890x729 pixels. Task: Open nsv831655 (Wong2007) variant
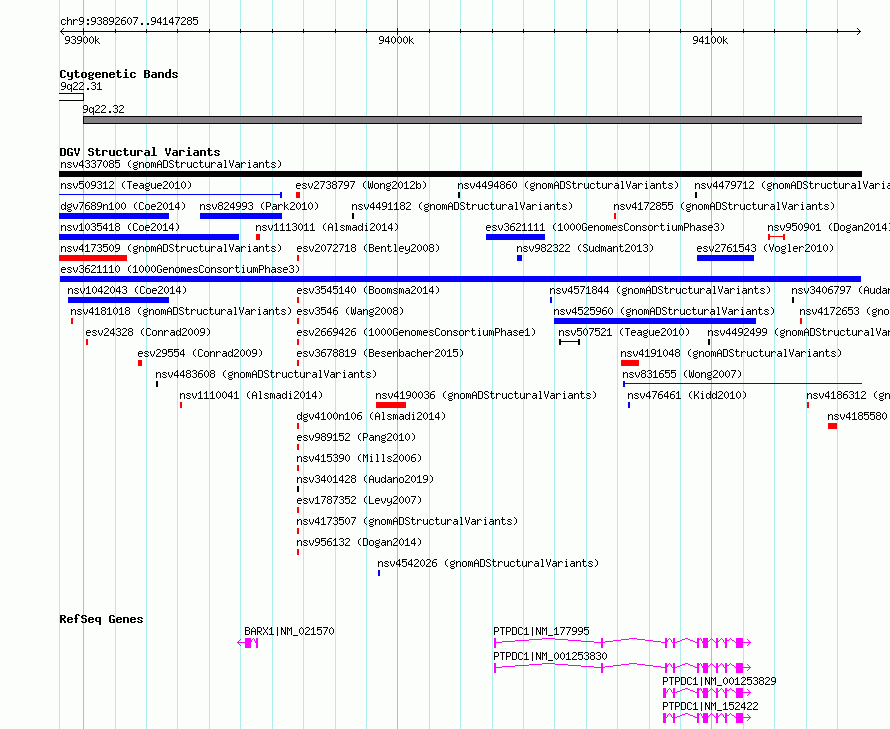pos(682,375)
